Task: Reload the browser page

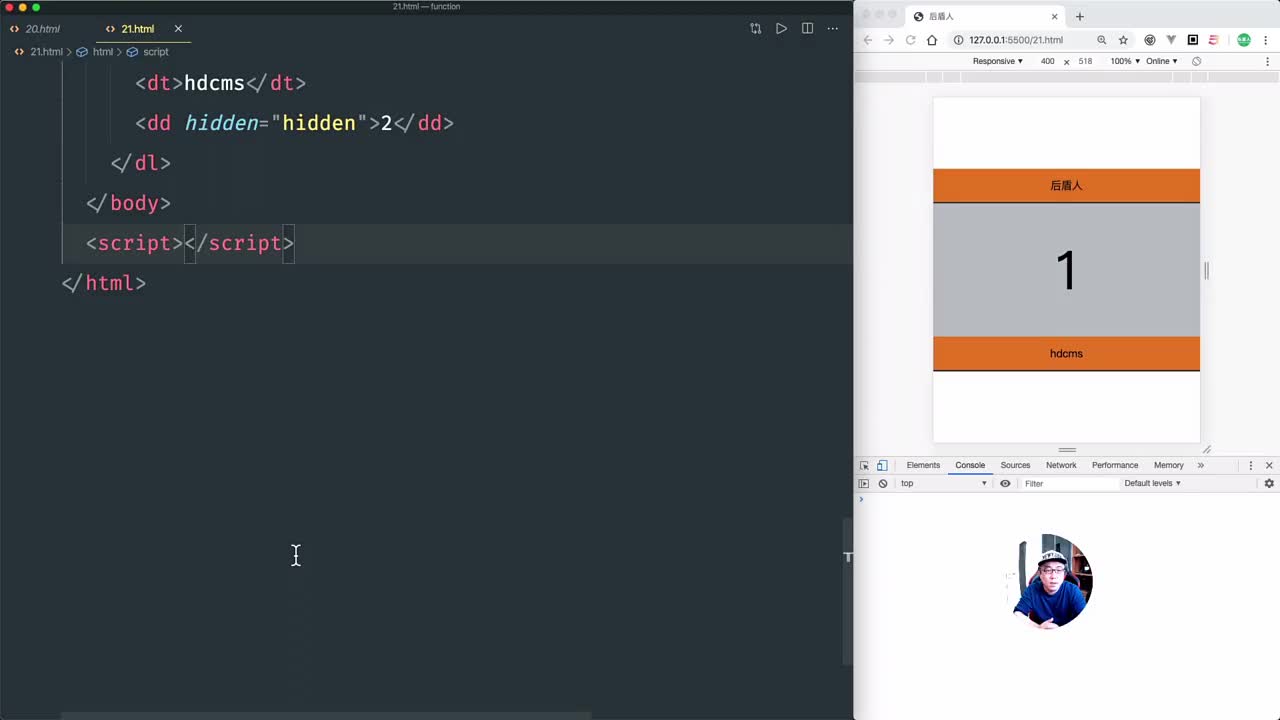Action: tap(911, 40)
